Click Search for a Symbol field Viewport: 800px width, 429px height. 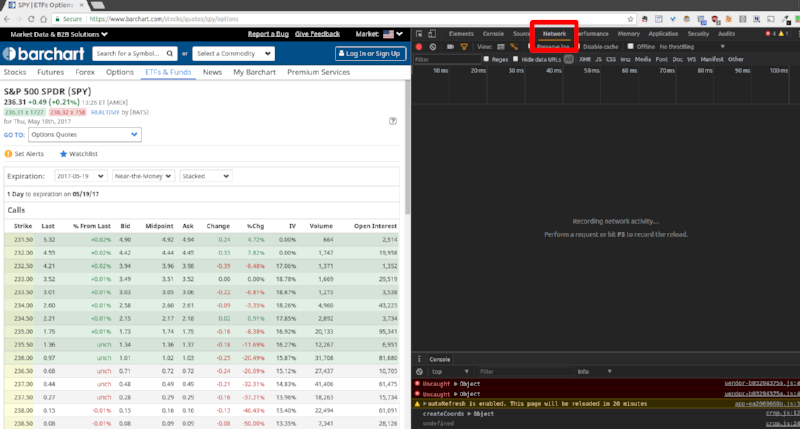[135, 54]
